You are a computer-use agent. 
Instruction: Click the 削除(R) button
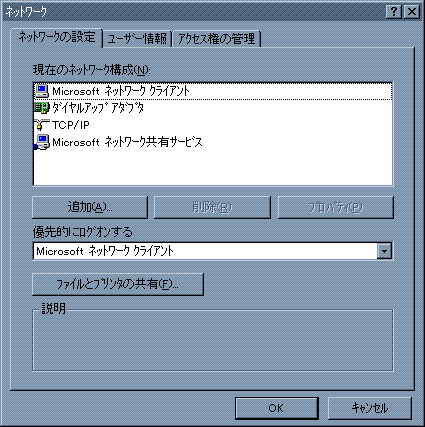[212, 207]
